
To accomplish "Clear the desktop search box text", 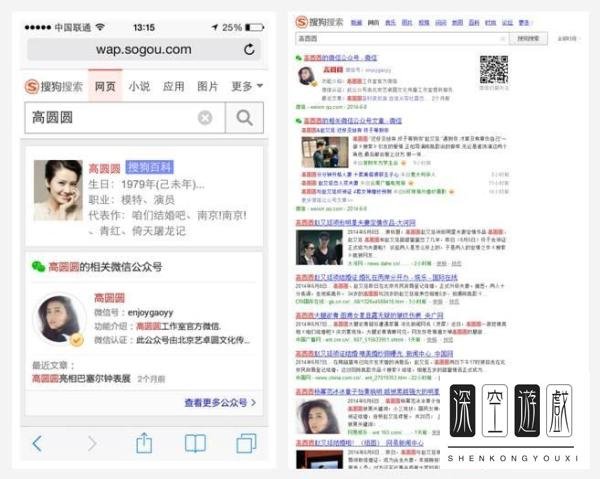I will tap(503, 39).
